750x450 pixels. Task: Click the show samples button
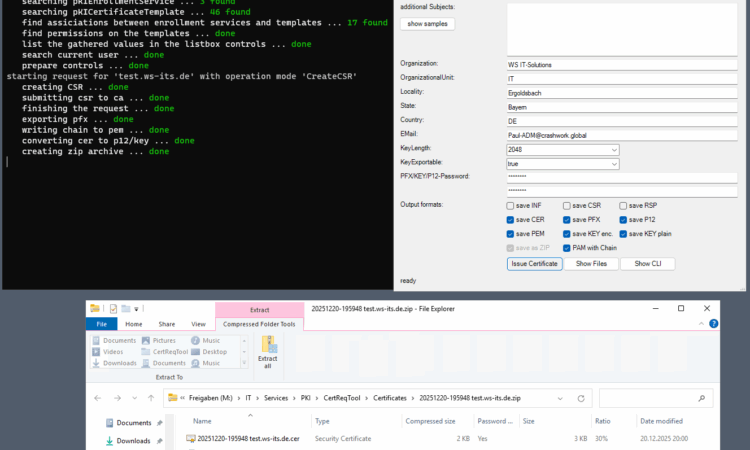click(x=429, y=24)
